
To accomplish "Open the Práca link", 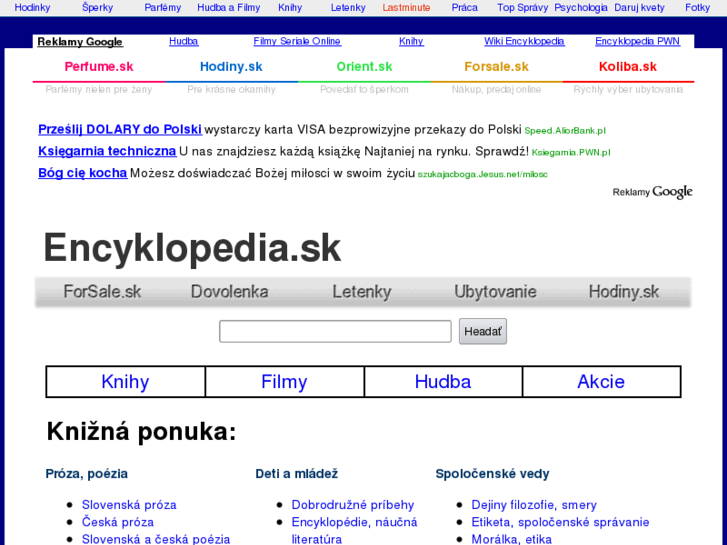I will [x=465, y=7].
